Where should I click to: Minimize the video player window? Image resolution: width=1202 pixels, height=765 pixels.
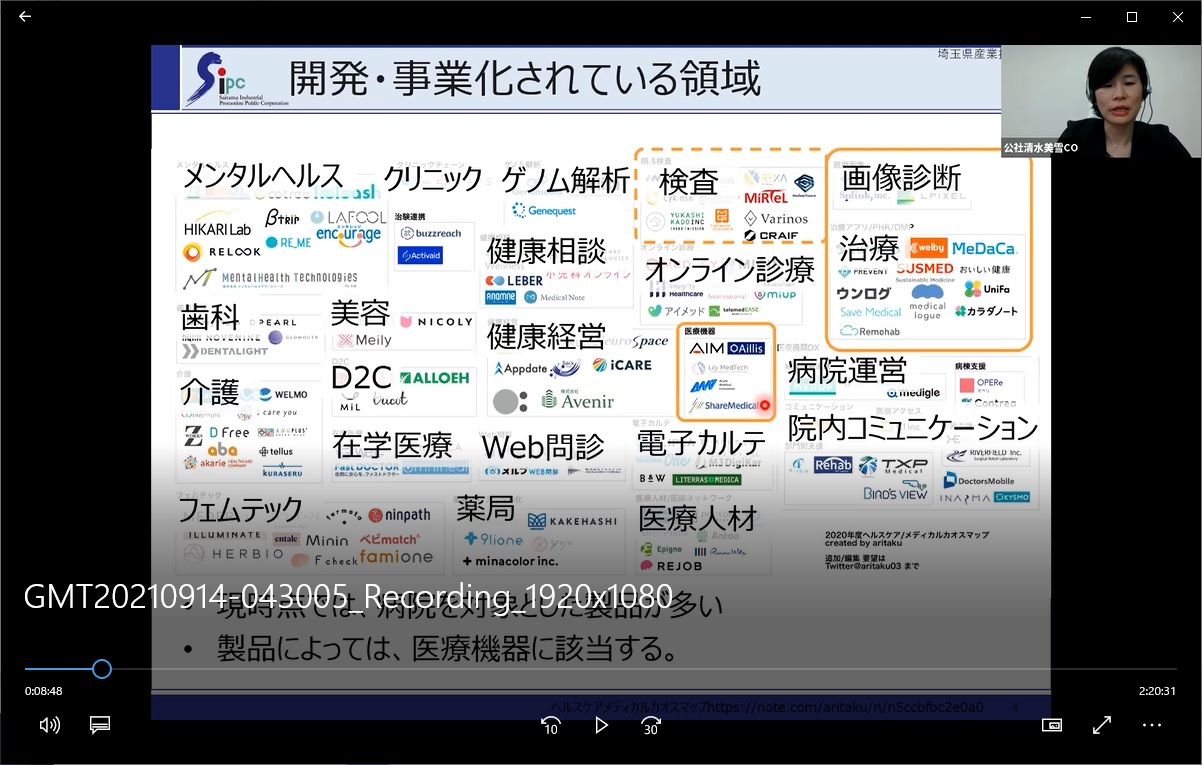click(x=1086, y=16)
